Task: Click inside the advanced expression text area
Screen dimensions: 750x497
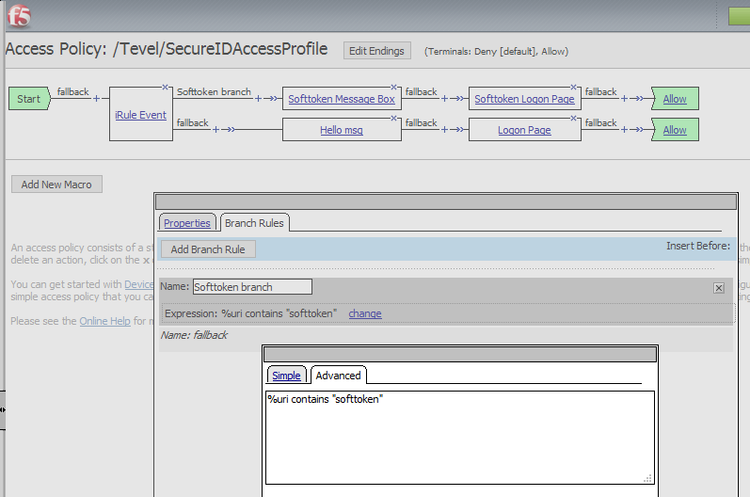Action: pos(460,437)
